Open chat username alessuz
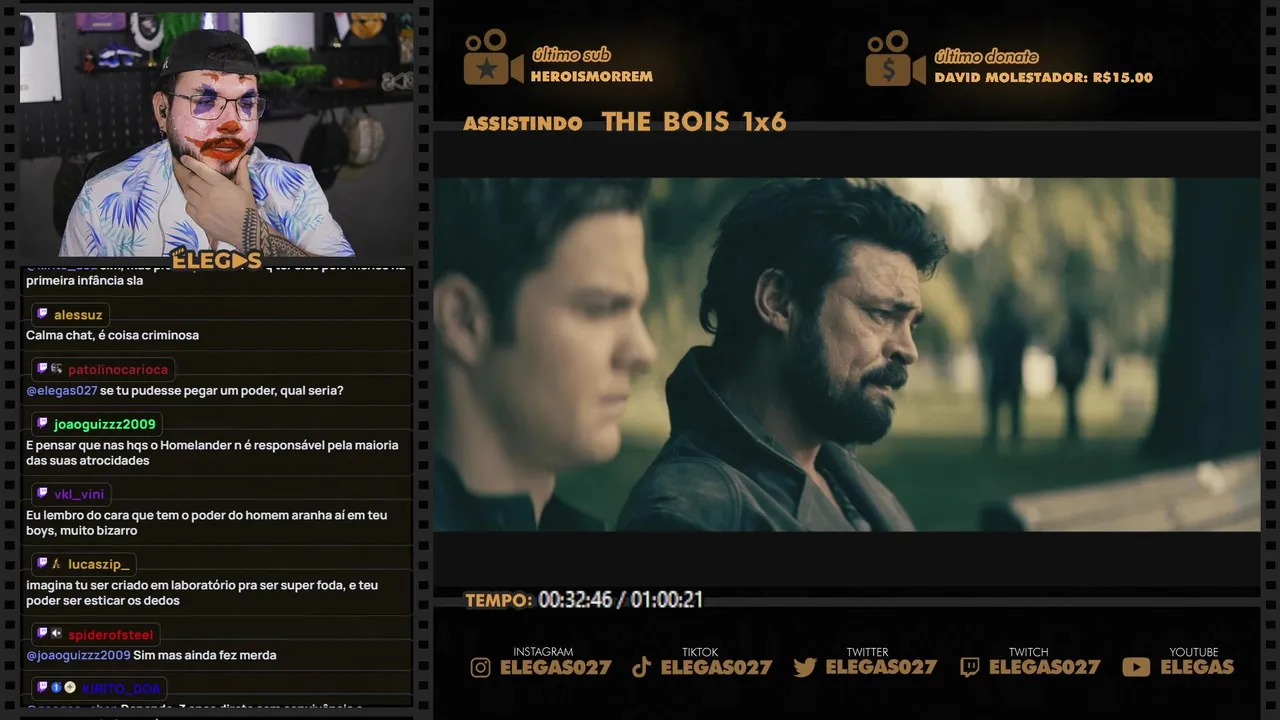Screen dimensions: 1280x720 coord(78,315)
